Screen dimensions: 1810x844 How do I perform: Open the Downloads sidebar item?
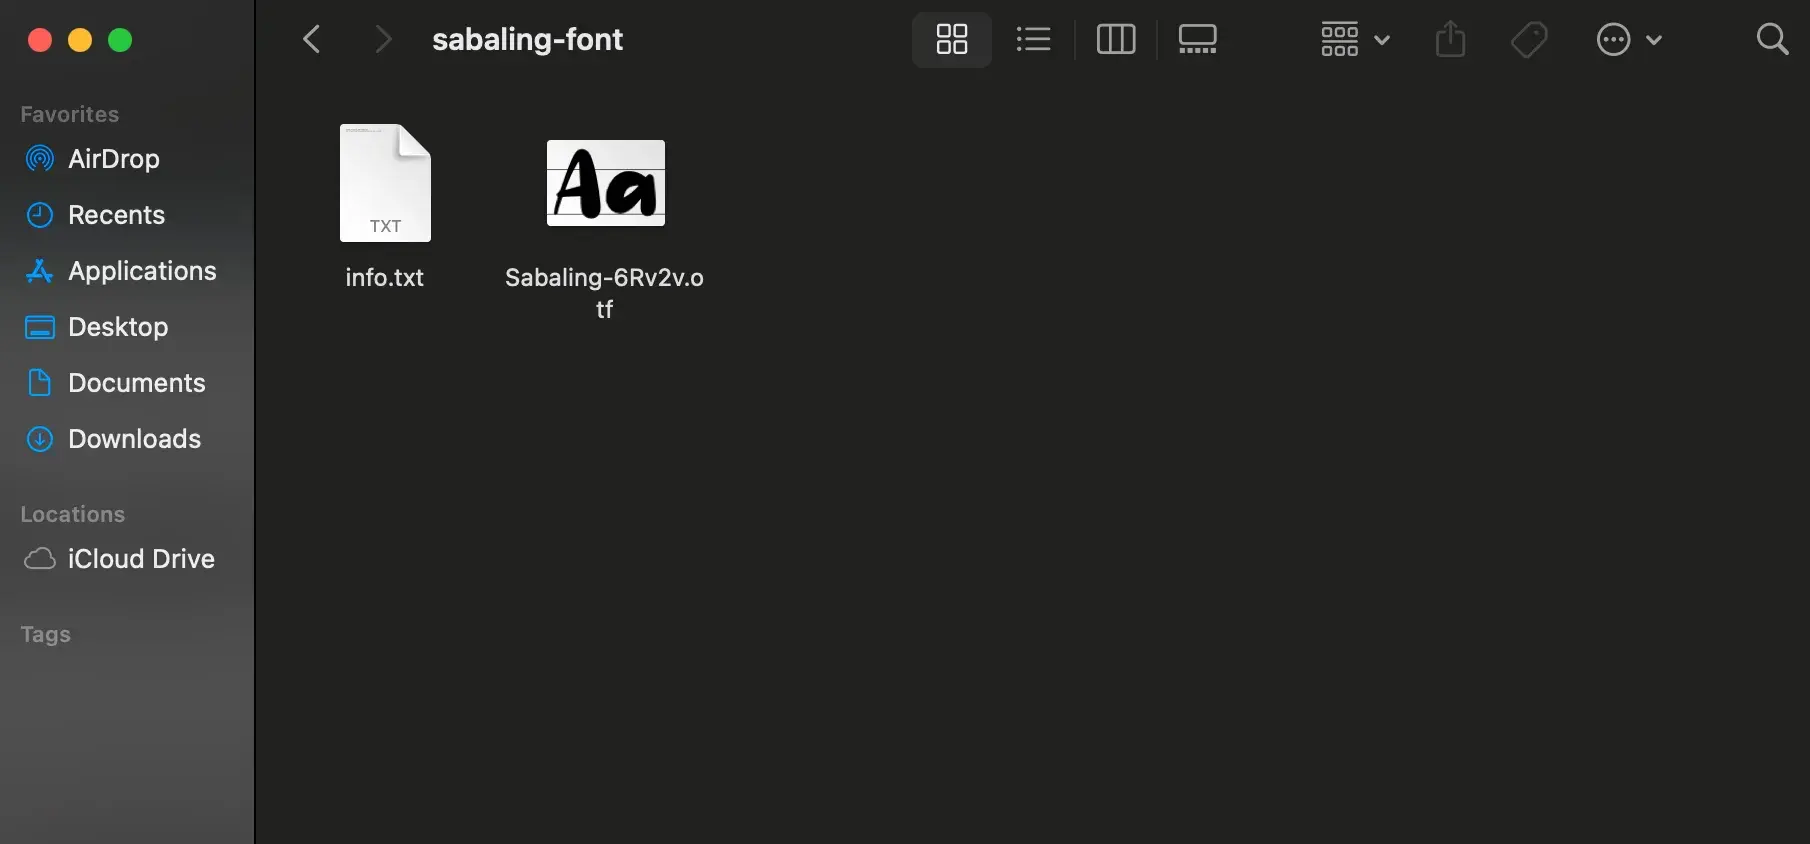pos(134,439)
